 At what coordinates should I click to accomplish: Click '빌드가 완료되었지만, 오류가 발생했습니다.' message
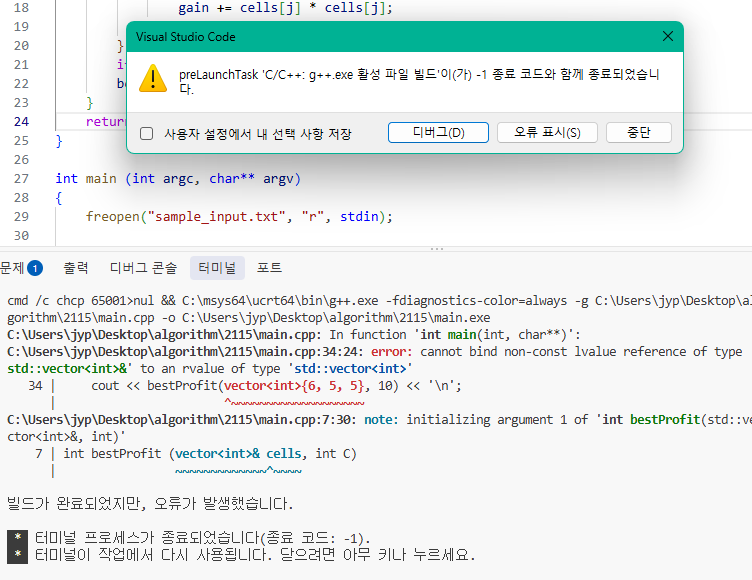150,504
